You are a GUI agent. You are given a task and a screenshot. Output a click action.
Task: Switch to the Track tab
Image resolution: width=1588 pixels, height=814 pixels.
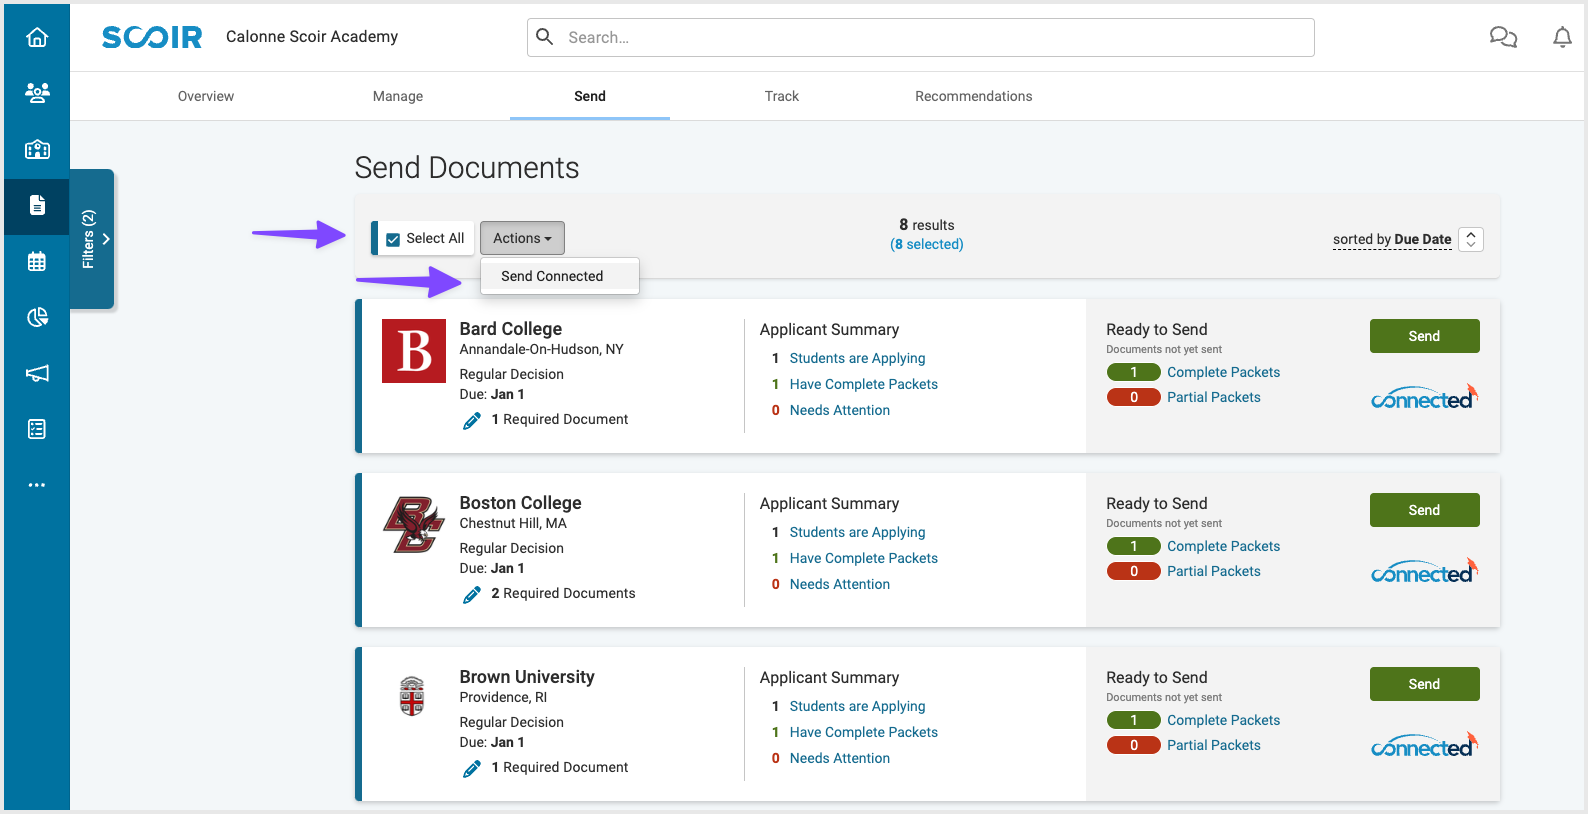(x=782, y=96)
